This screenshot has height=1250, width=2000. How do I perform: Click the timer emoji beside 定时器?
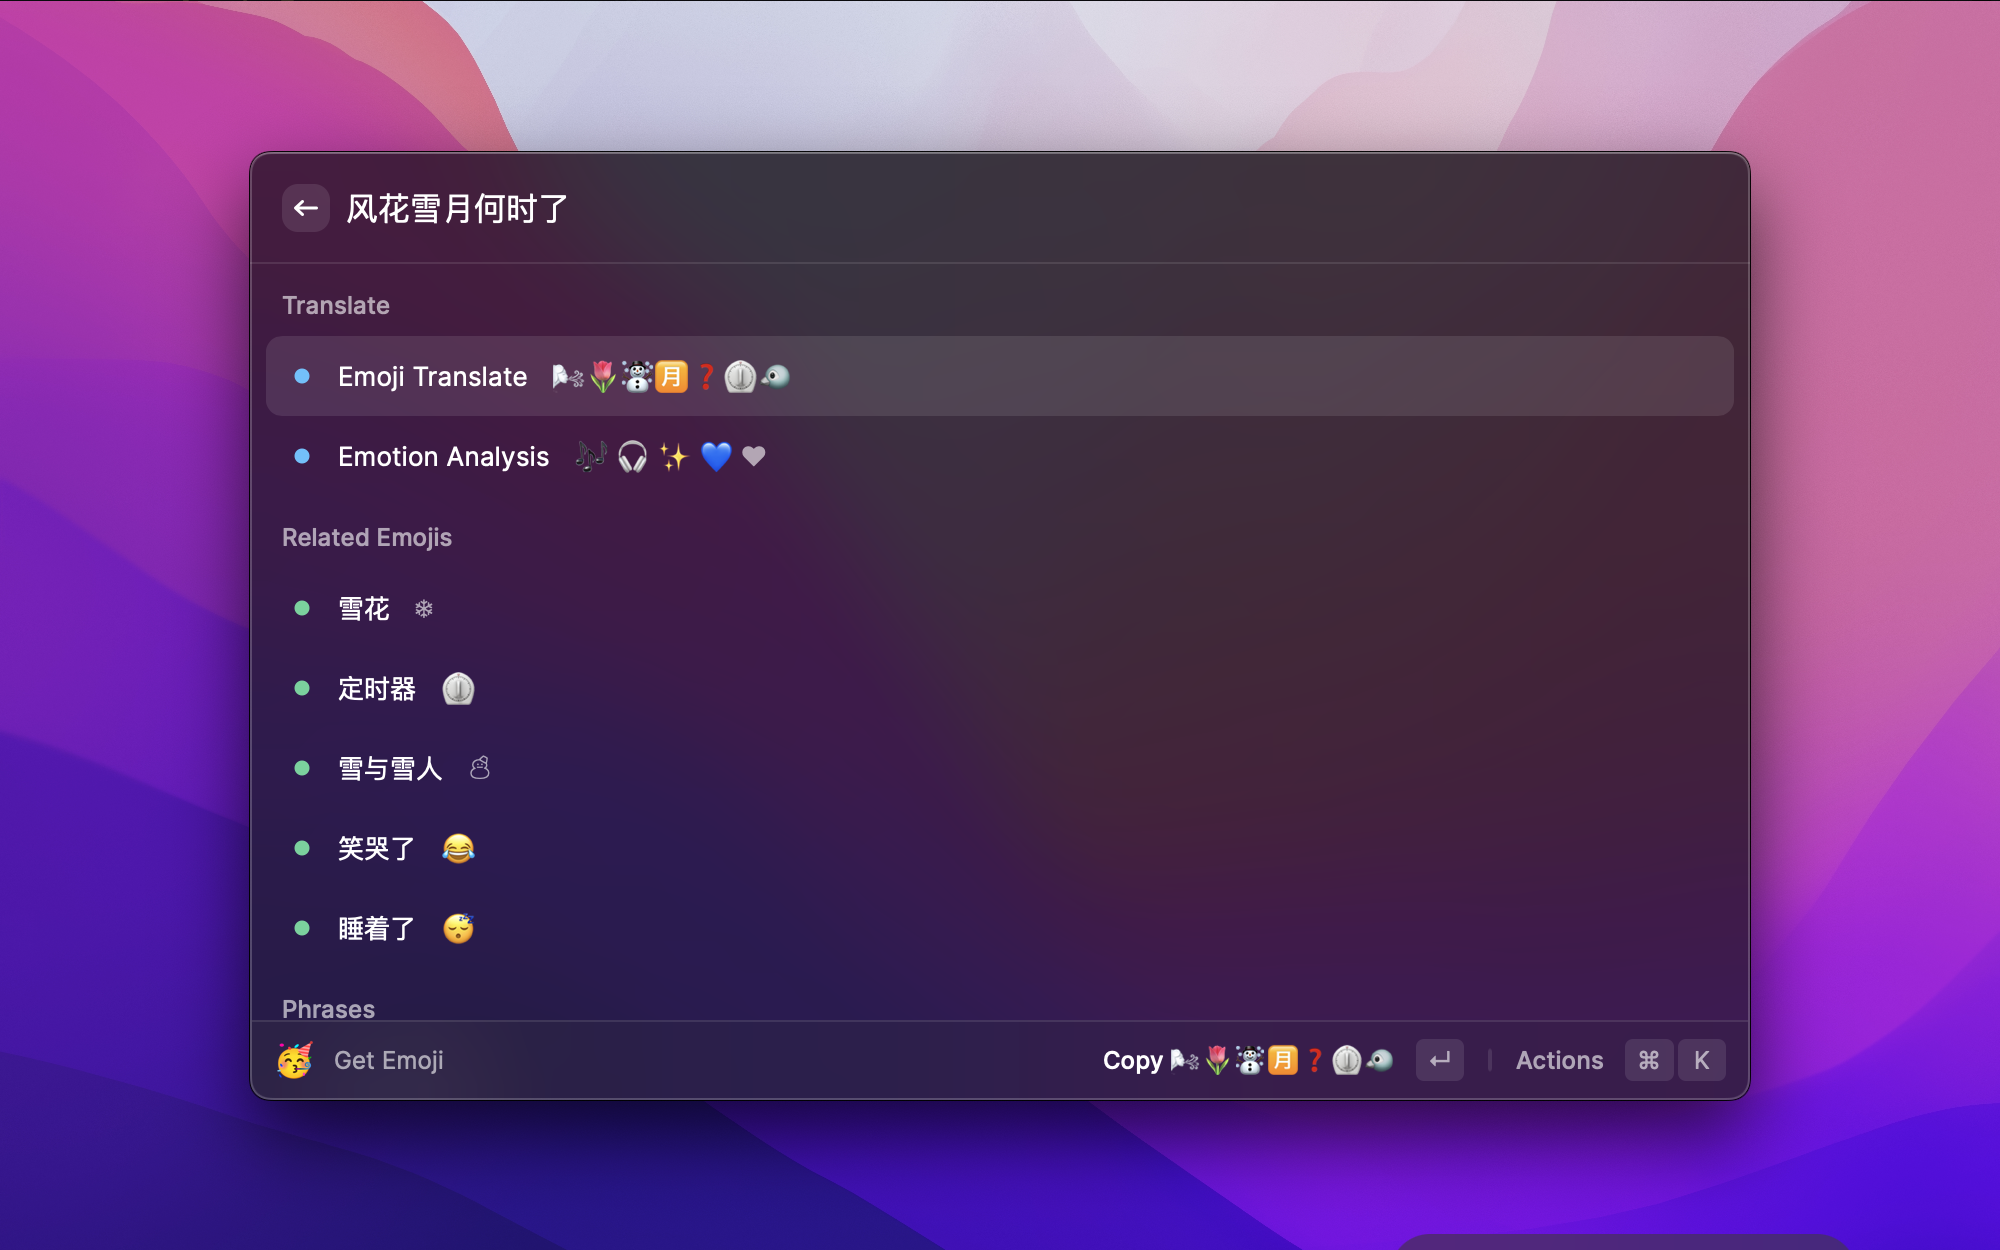[x=458, y=688]
